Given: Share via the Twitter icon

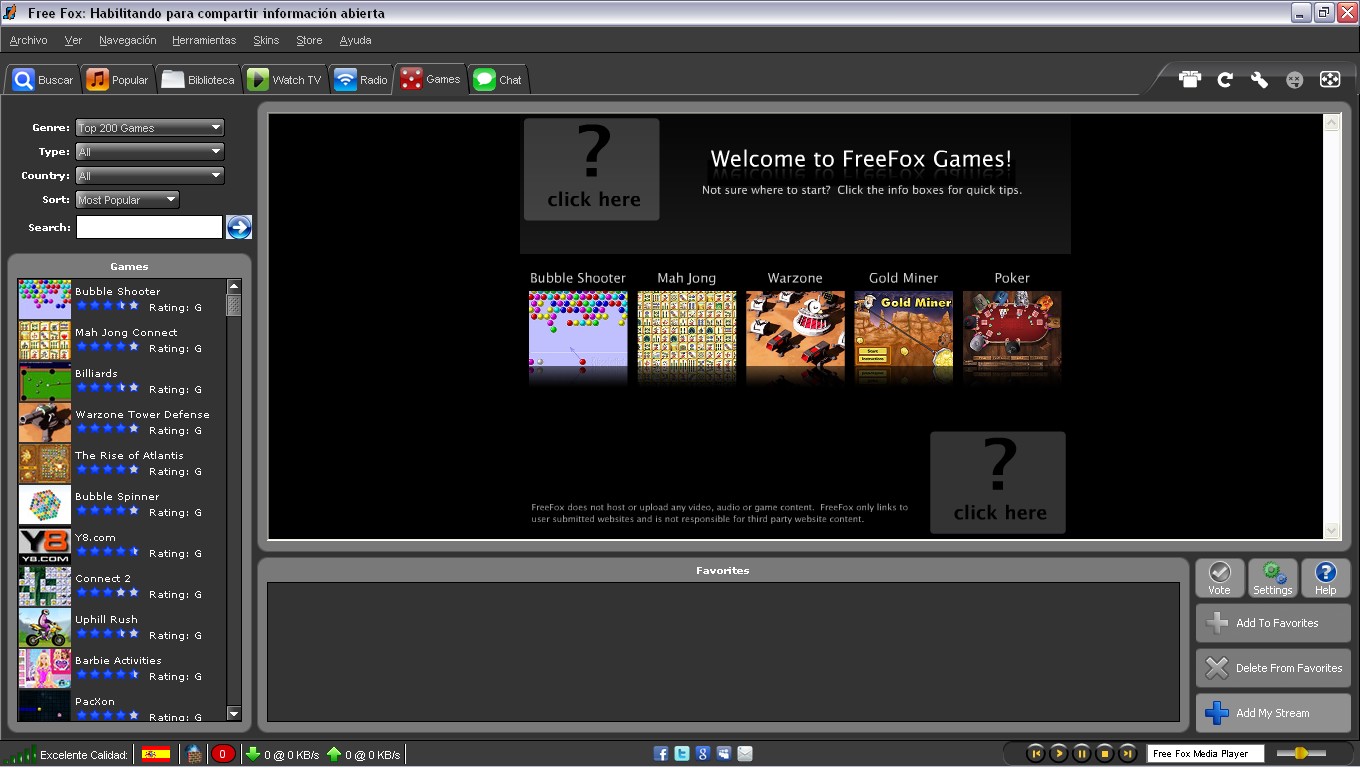Looking at the screenshot, I should coord(682,754).
